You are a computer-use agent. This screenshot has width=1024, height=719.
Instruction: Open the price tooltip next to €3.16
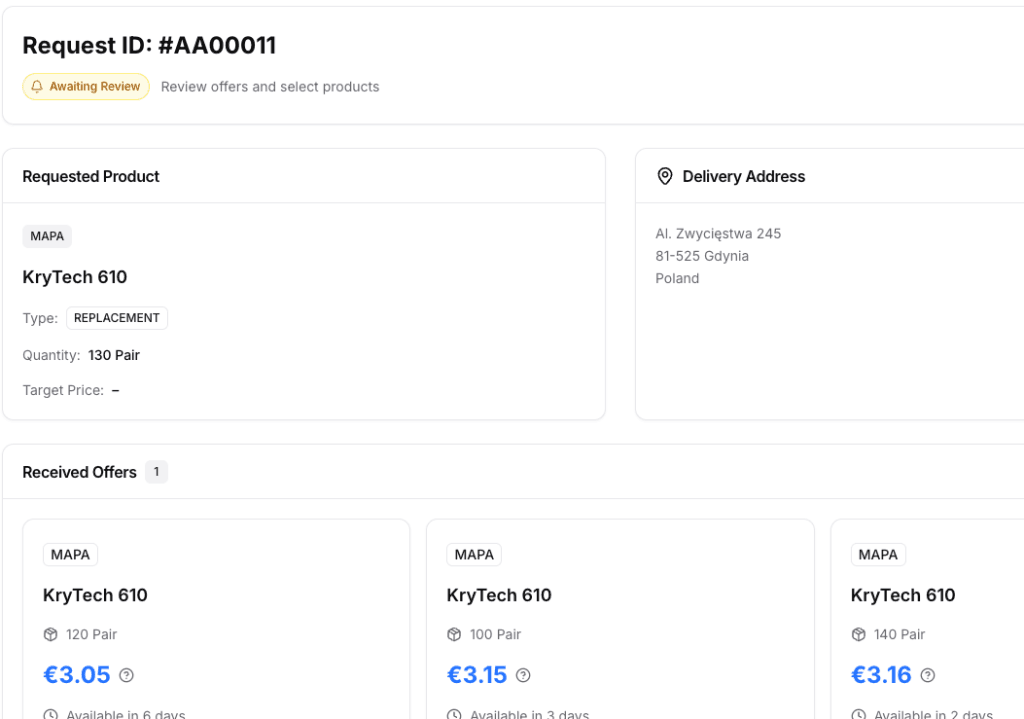(x=927, y=675)
